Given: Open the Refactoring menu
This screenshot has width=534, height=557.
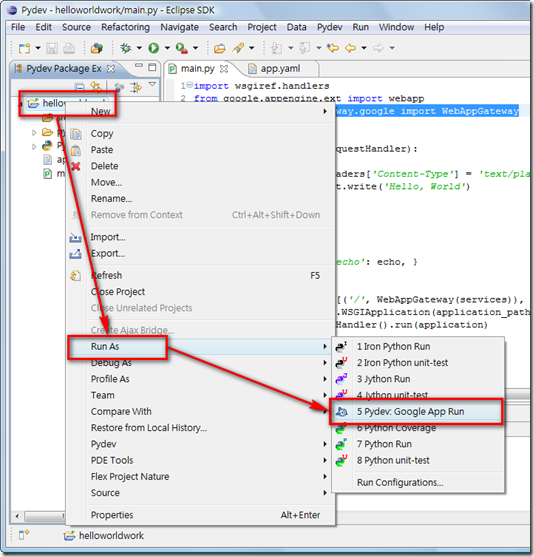Looking at the screenshot, I should click(x=125, y=27).
